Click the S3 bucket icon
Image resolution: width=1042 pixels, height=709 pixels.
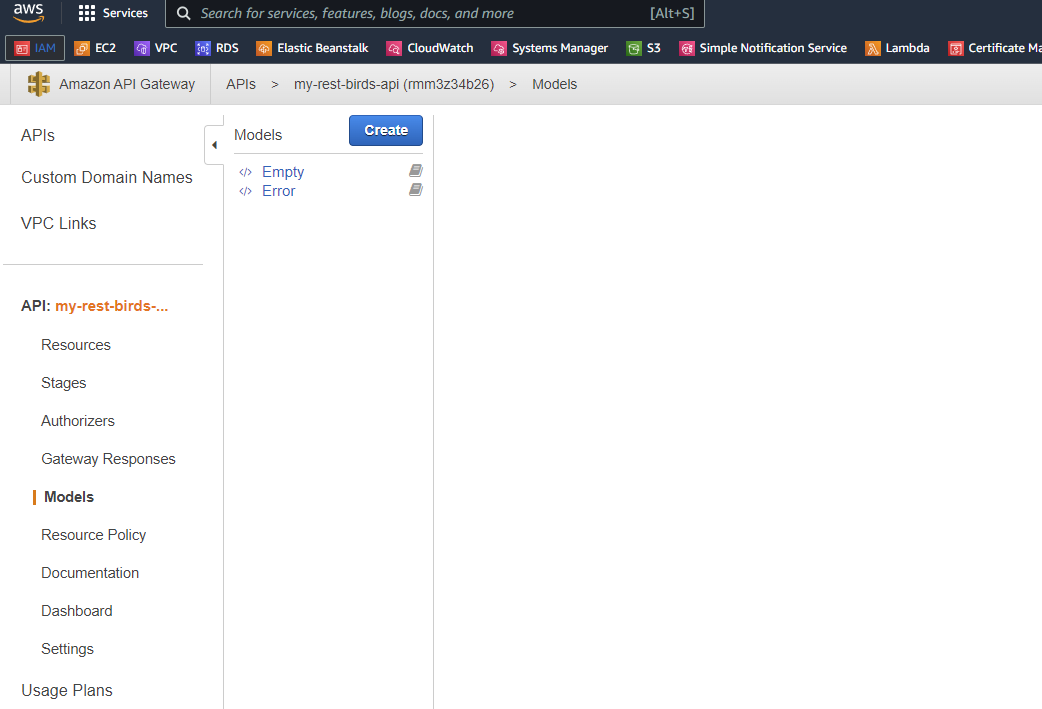(x=634, y=49)
